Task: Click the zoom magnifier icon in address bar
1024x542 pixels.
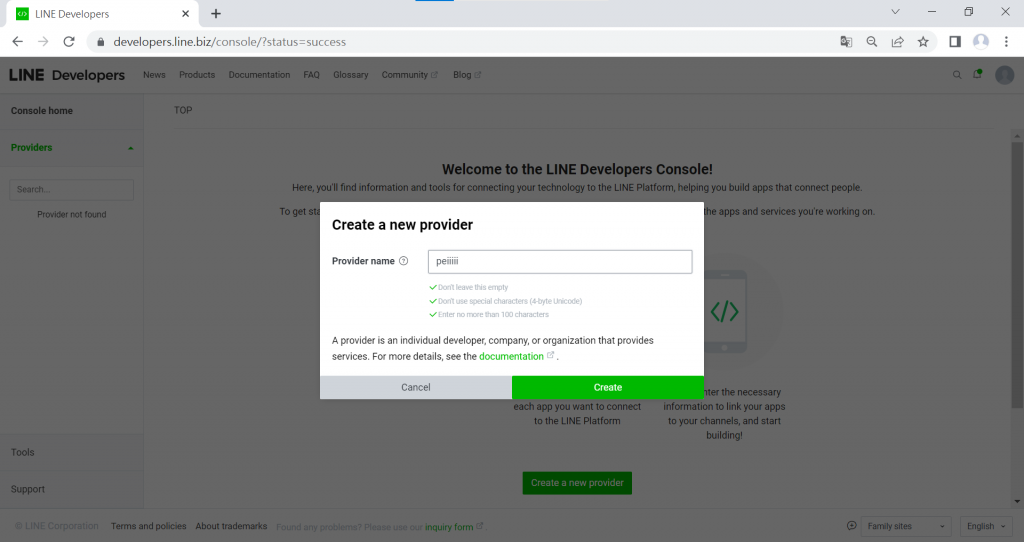Action: click(872, 42)
